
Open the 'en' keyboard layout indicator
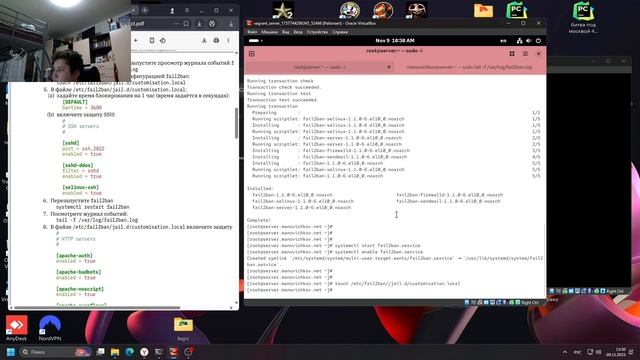503,41
